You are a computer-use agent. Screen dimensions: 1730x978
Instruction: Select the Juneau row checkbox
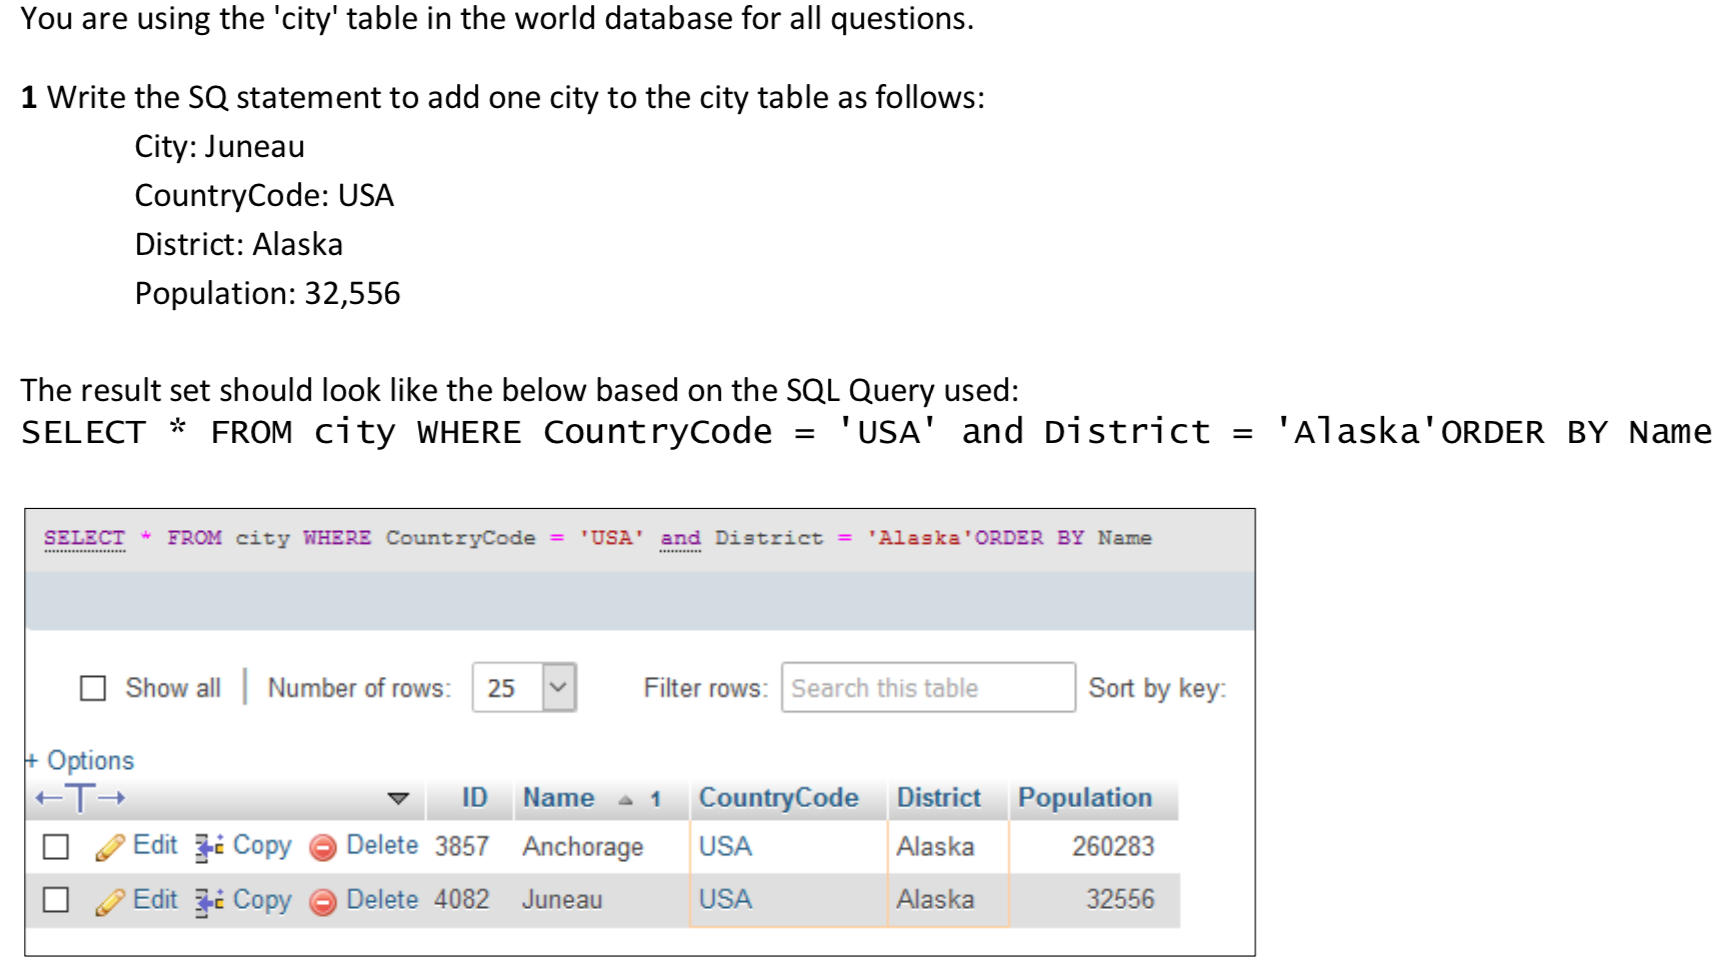pos(56,900)
